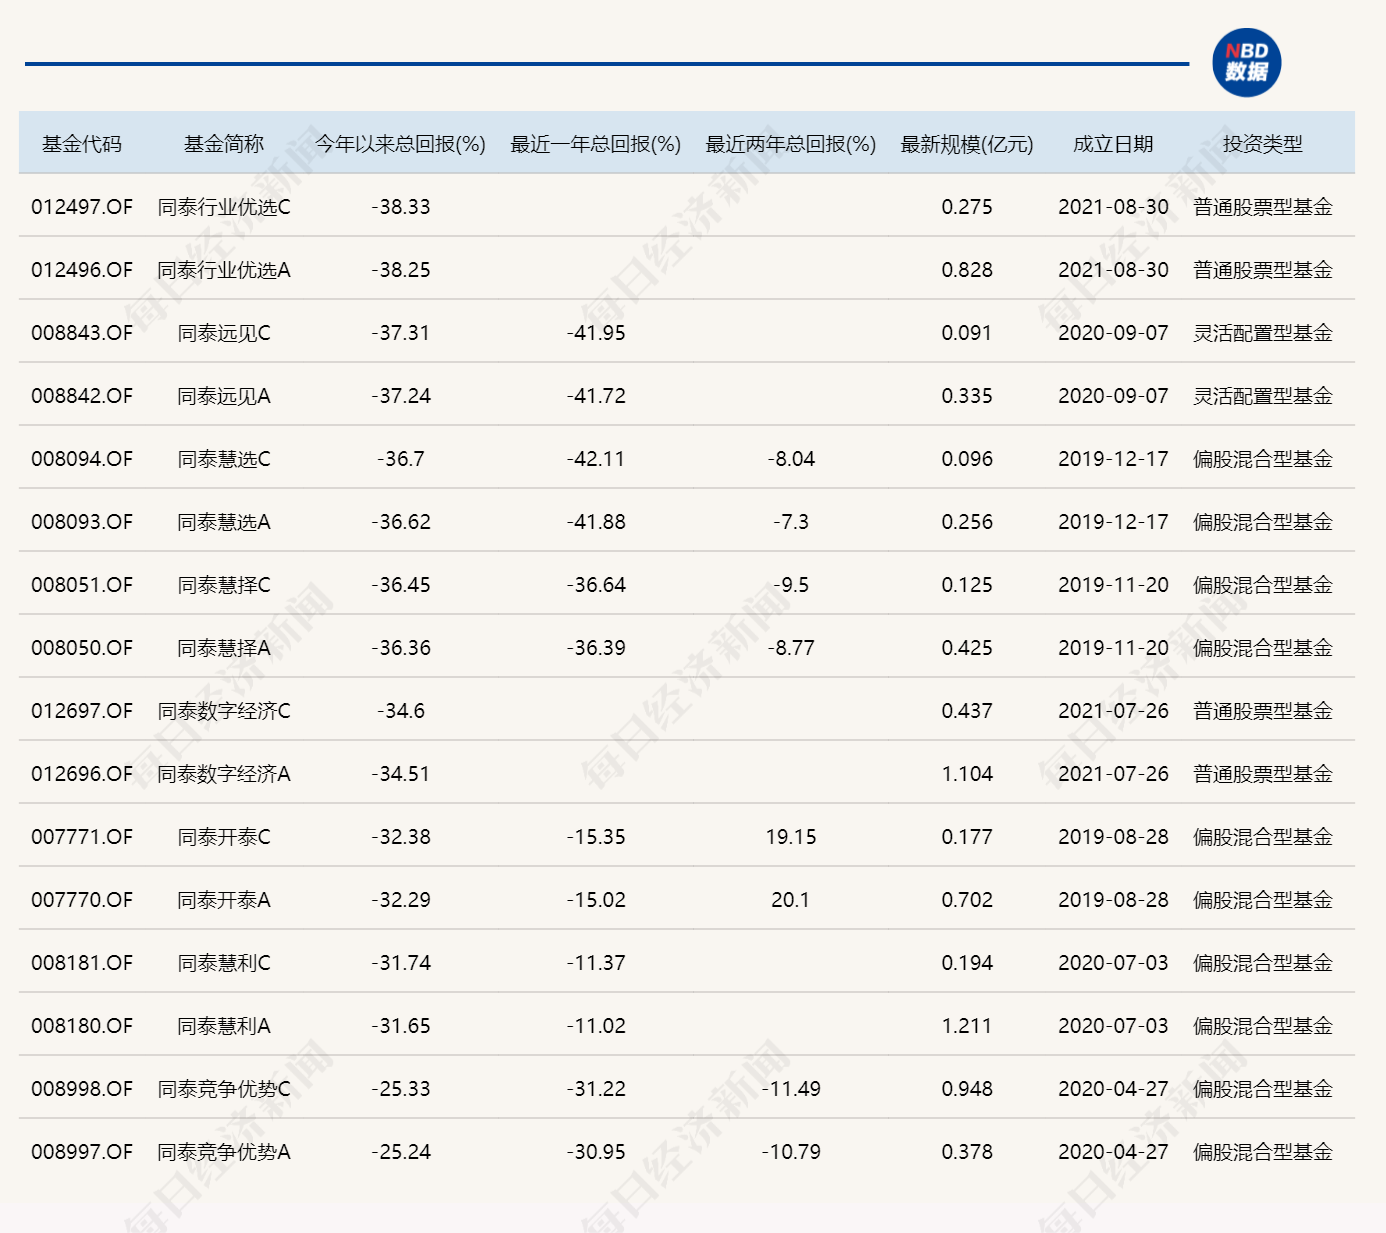Click fund name 同泰数字经济C

pyautogui.click(x=224, y=711)
